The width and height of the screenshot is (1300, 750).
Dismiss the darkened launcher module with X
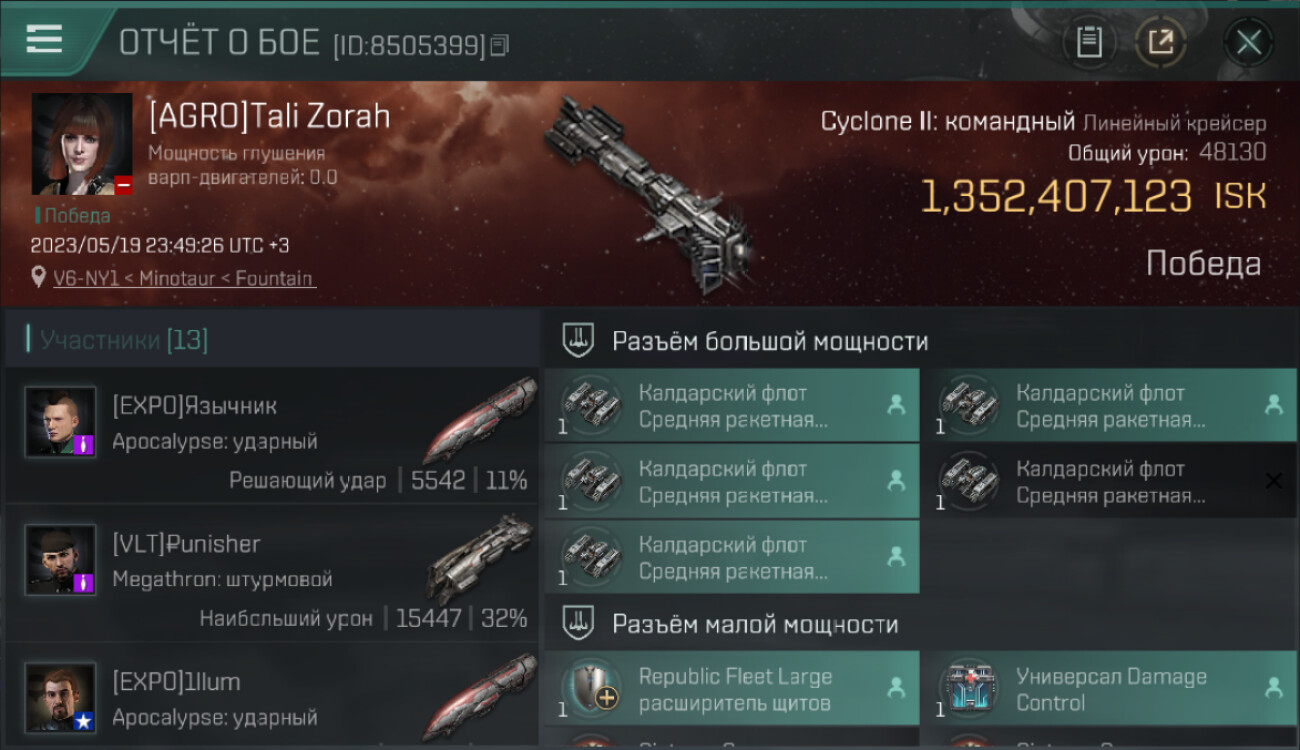point(1273,481)
